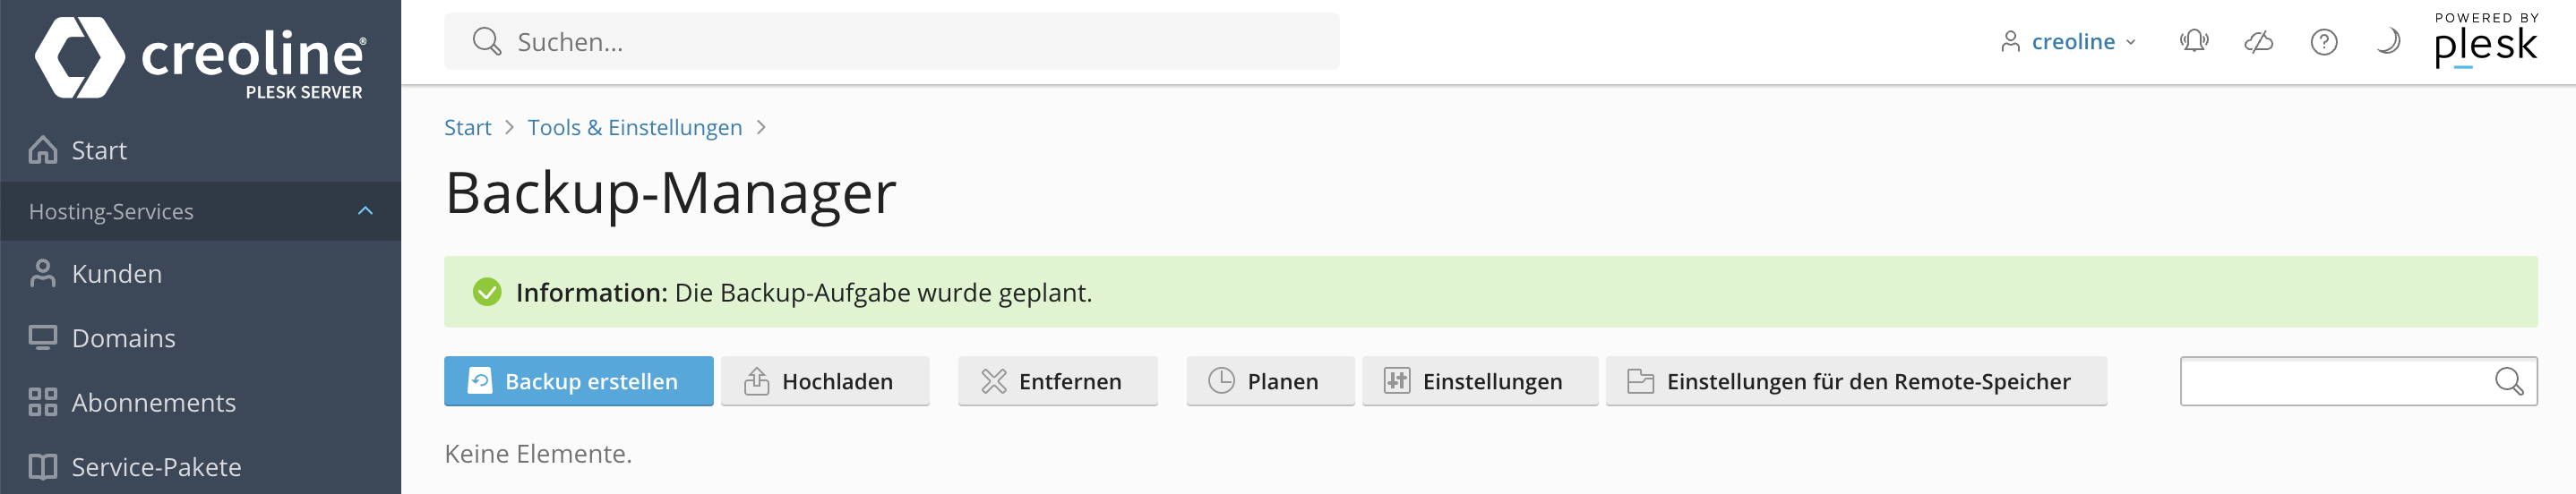Open the notifications bell icon
Screen dimensions: 2576x494
tap(2194, 41)
